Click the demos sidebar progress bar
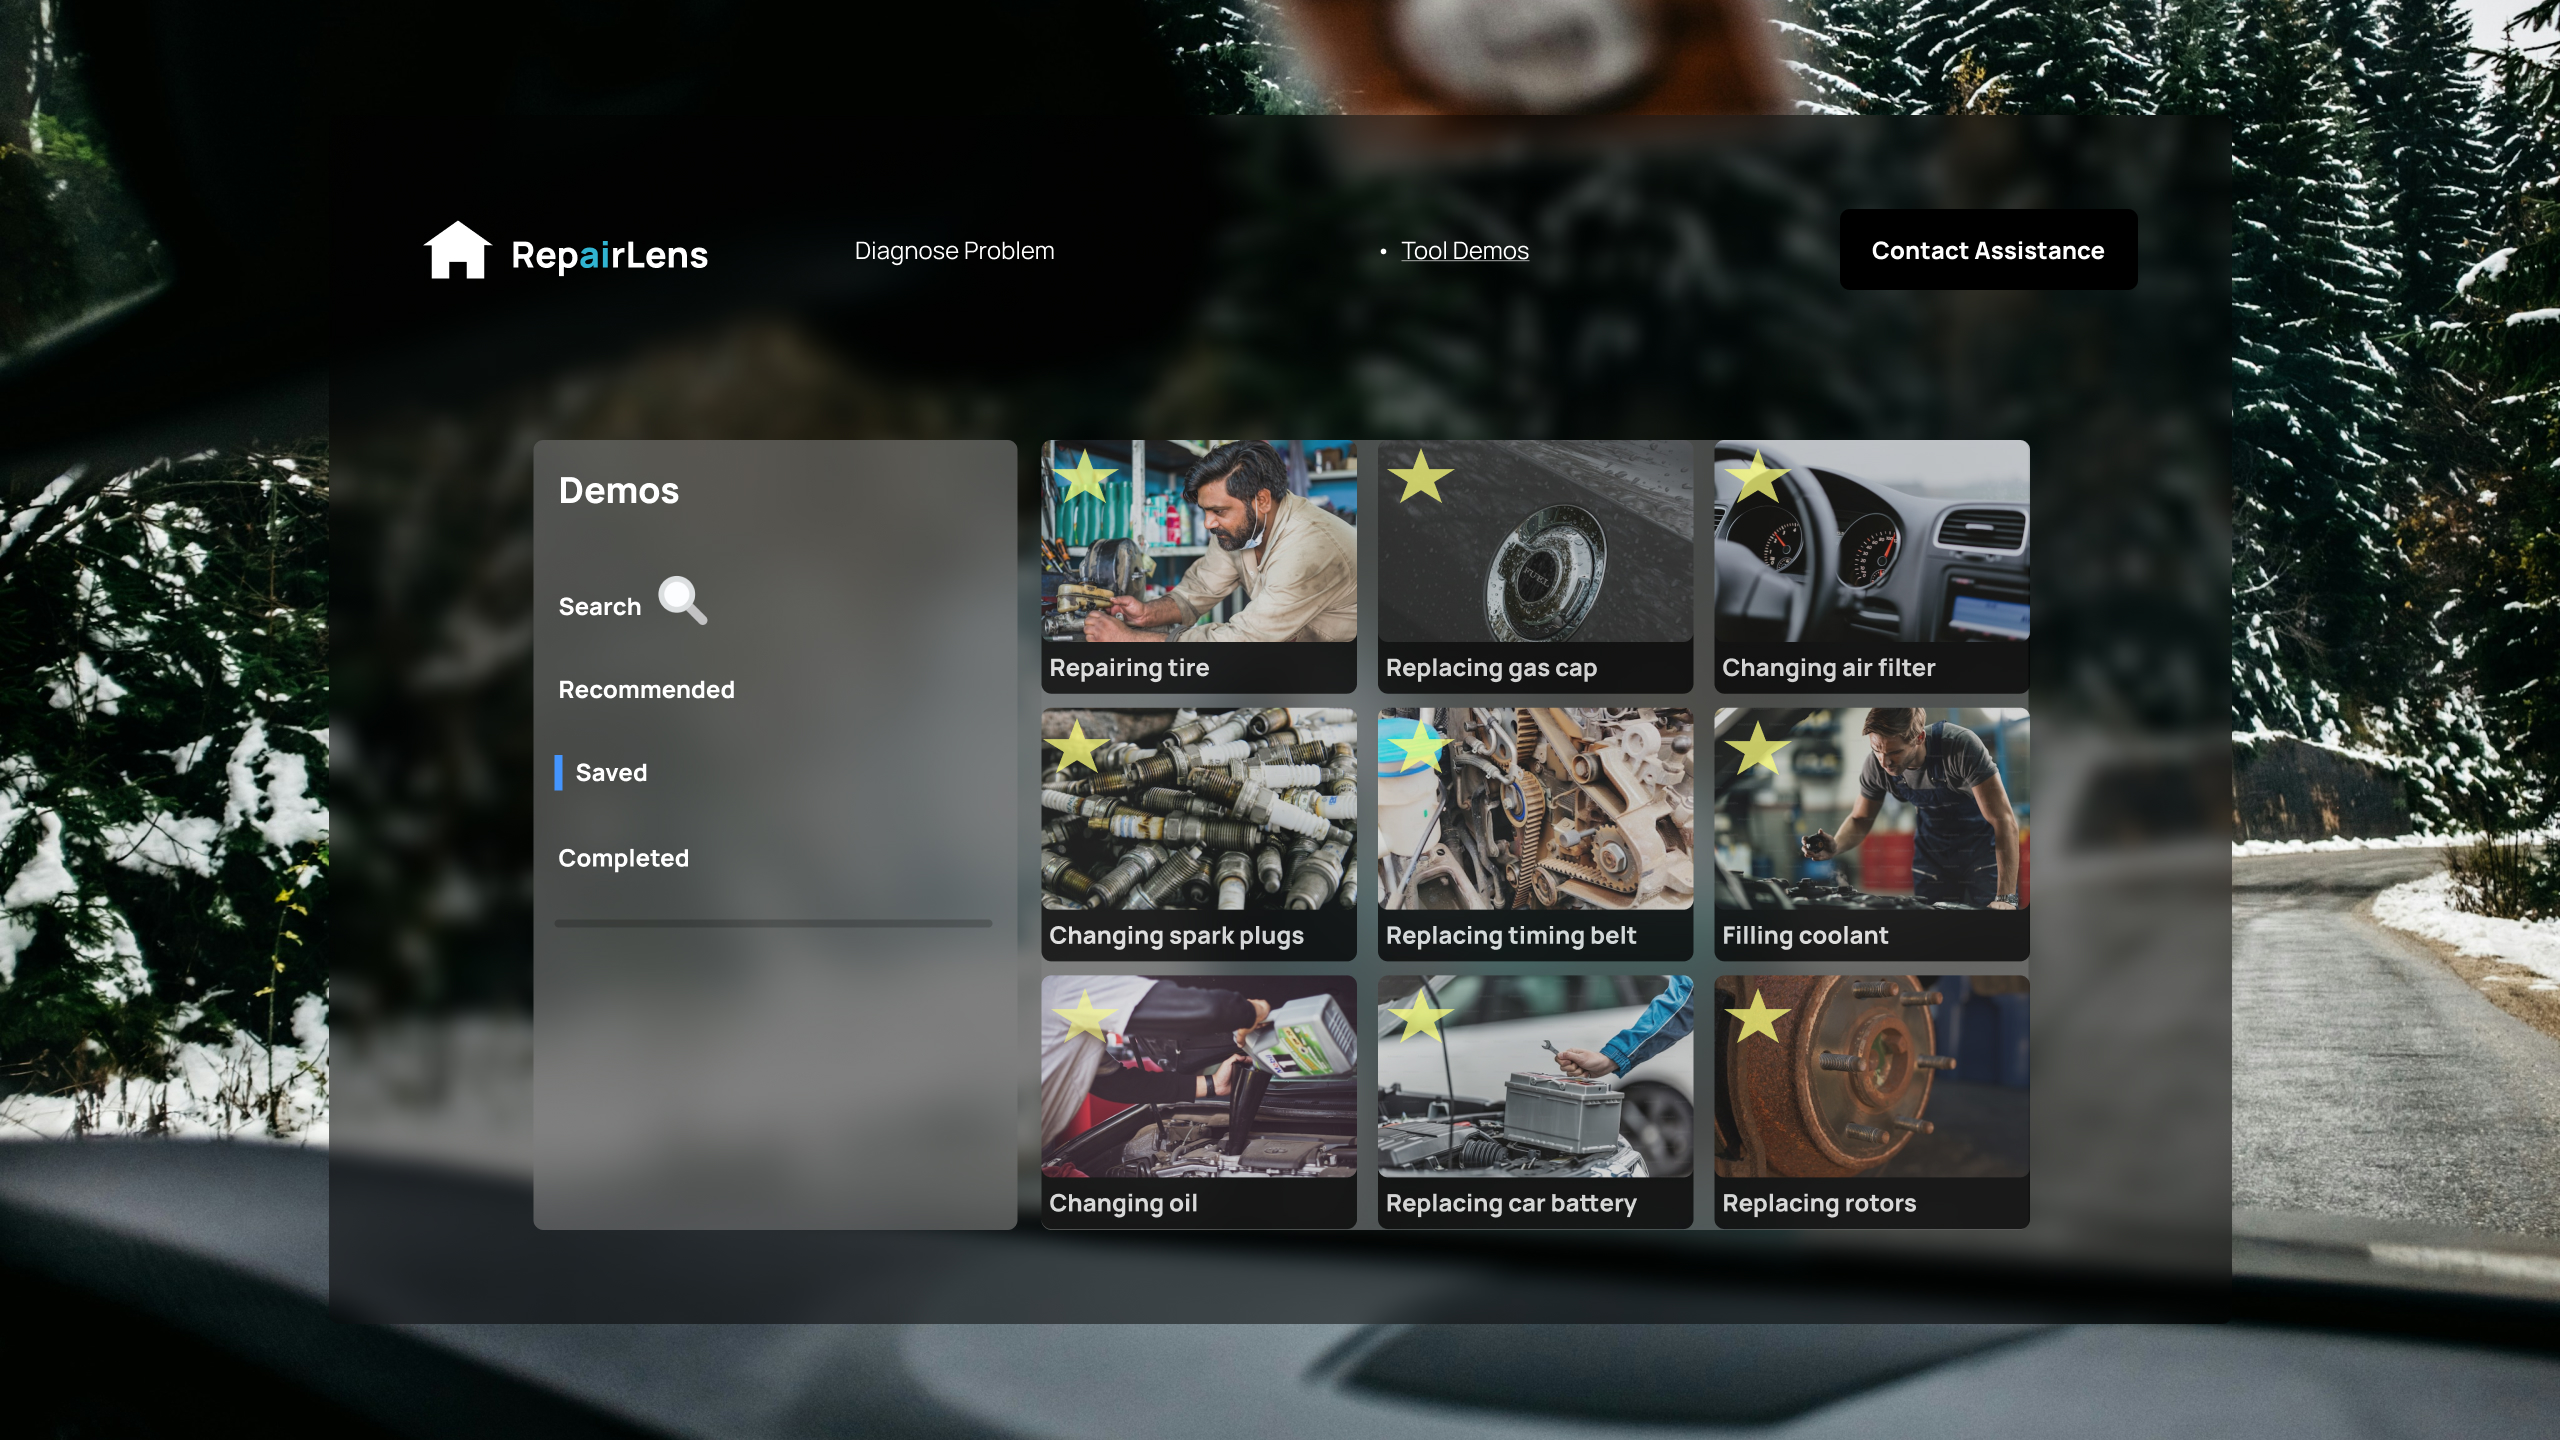 [773, 923]
